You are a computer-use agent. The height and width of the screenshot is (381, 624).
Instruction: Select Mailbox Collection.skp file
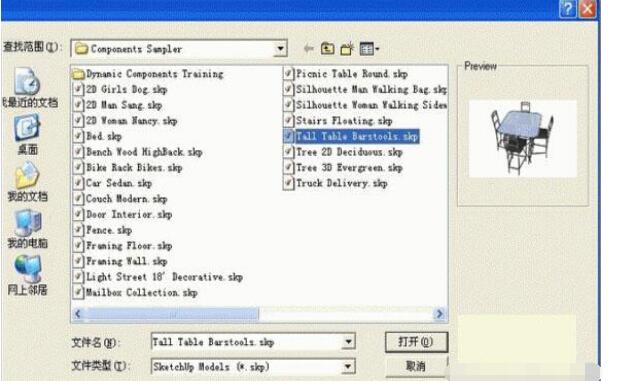tap(136, 293)
